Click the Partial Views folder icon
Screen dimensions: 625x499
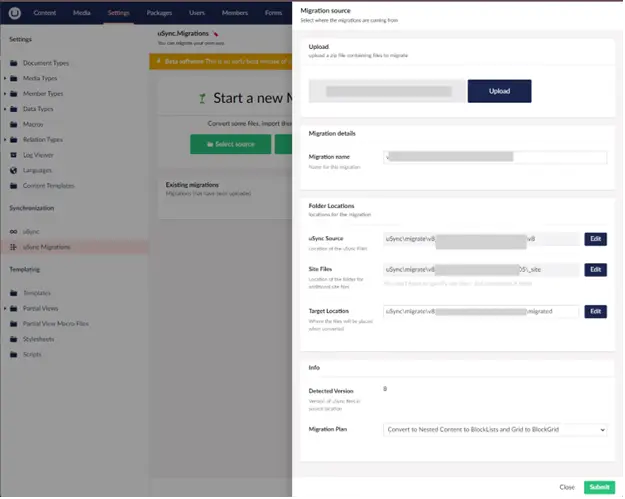click(14, 309)
